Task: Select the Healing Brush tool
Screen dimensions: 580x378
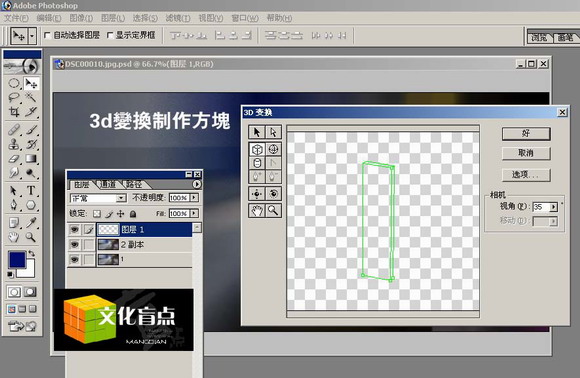Action: point(14,130)
